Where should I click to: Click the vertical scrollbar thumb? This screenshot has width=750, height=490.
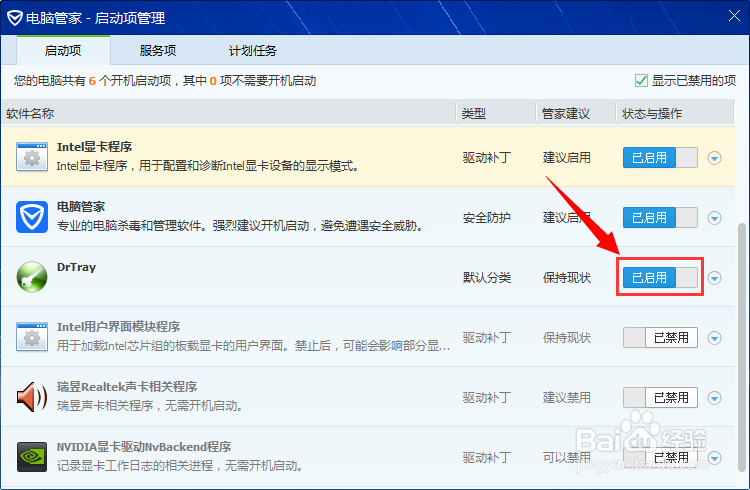[741, 347]
